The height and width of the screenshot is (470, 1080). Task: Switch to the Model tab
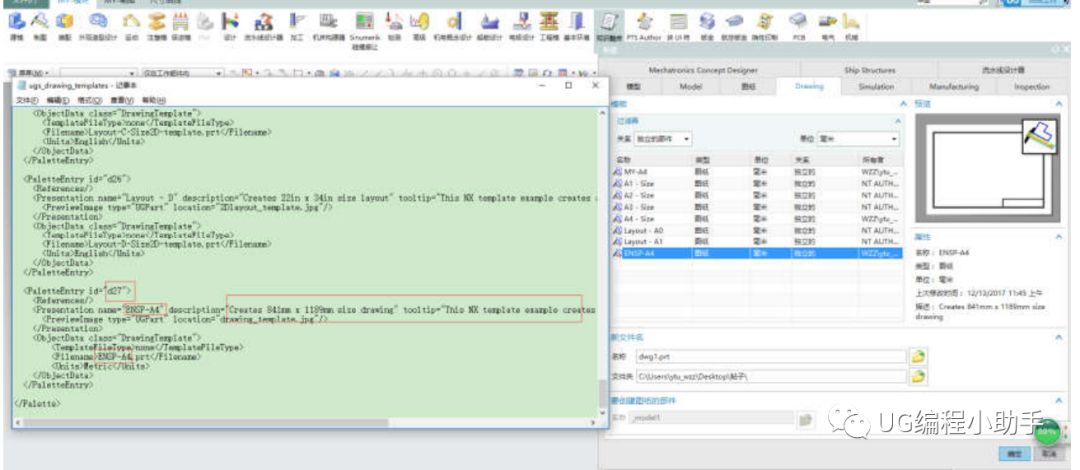click(x=691, y=87)
